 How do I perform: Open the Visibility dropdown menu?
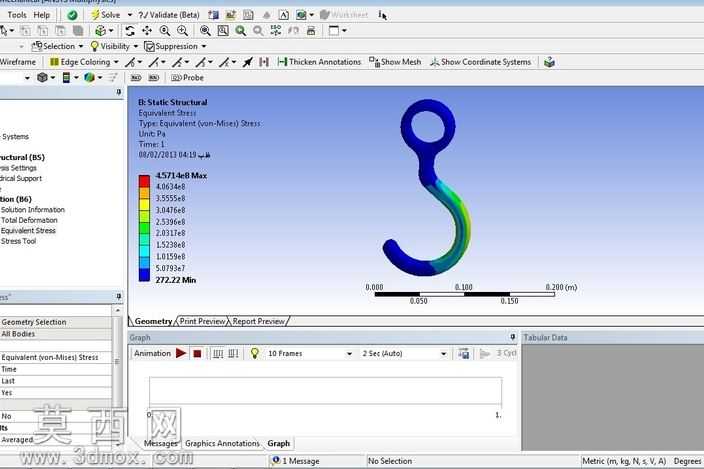(x=114, y=46)
